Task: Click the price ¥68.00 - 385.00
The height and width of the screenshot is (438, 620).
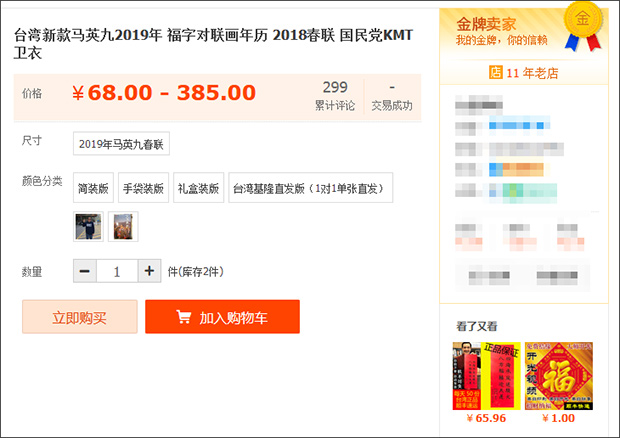Action: point(164,93)
